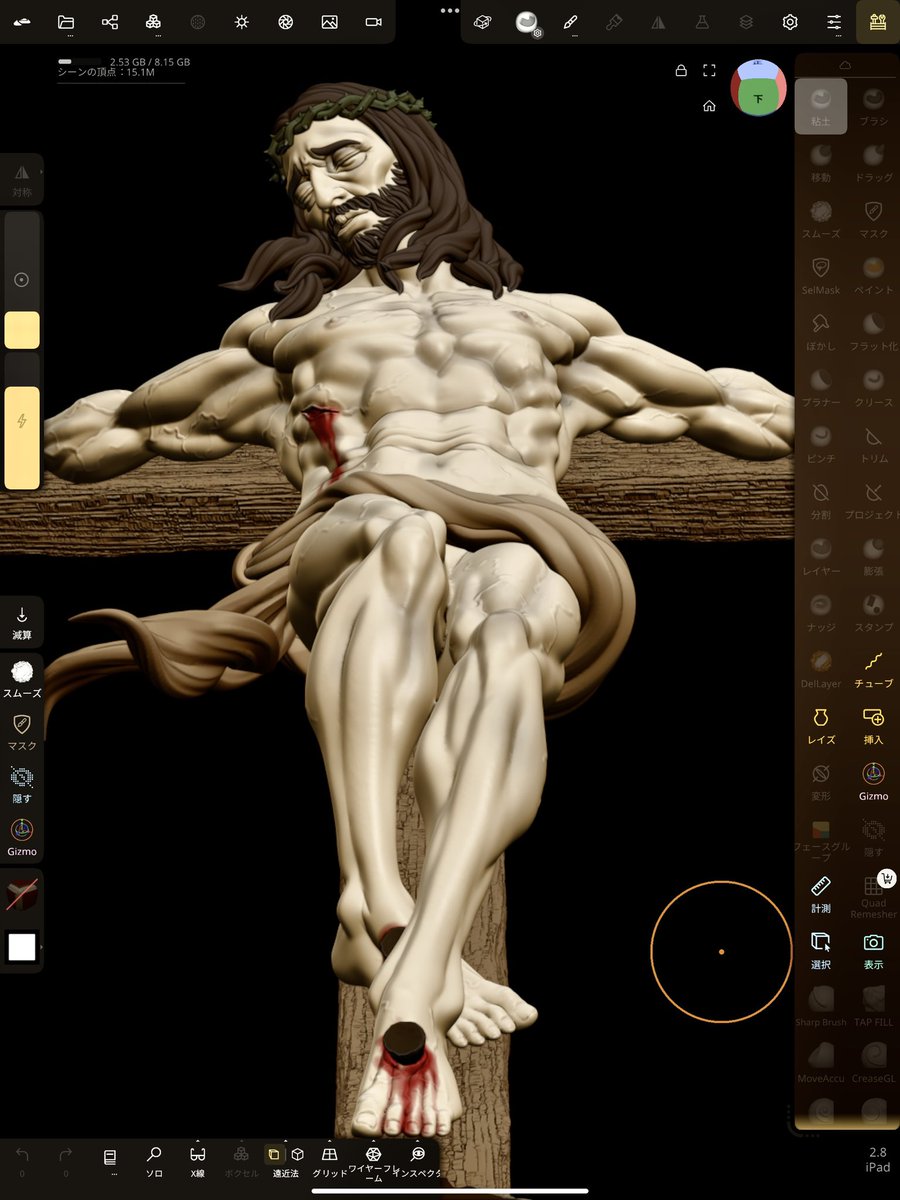This screenshot has height=1200, width=900.
Task: Open the 表示 (View) camera tool
Action: (873, 949)
